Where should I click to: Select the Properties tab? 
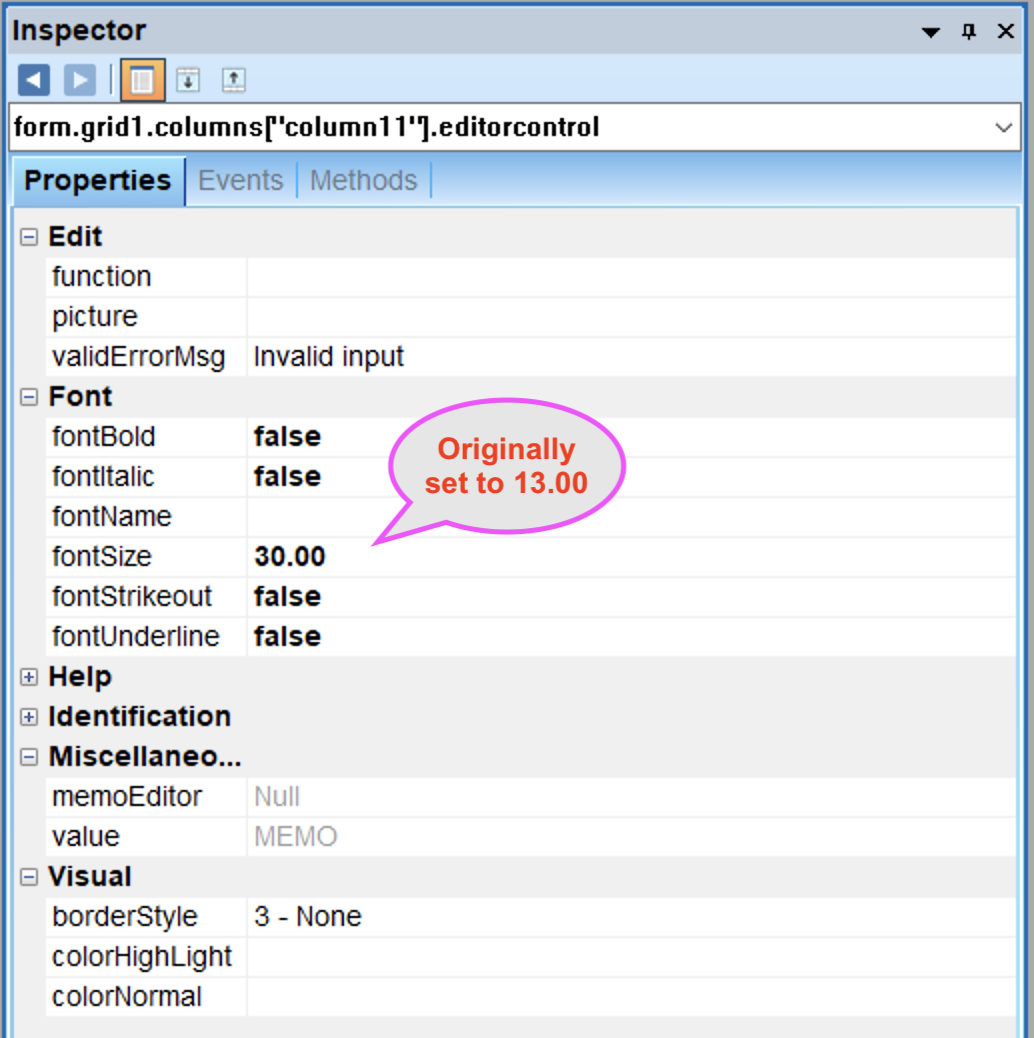pyautogui.click(x=98, y=181)
